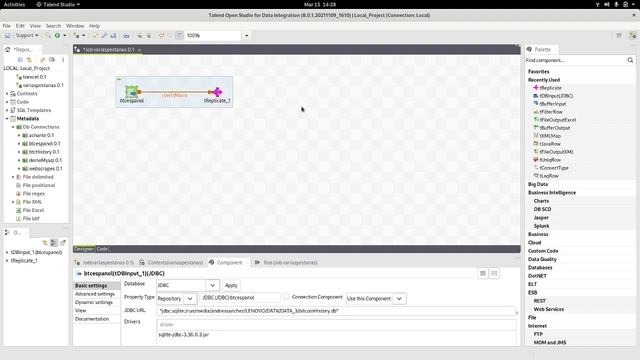Click the table-layout view icon in Component panel
640x360 pixels.
(x=483, y=273)
